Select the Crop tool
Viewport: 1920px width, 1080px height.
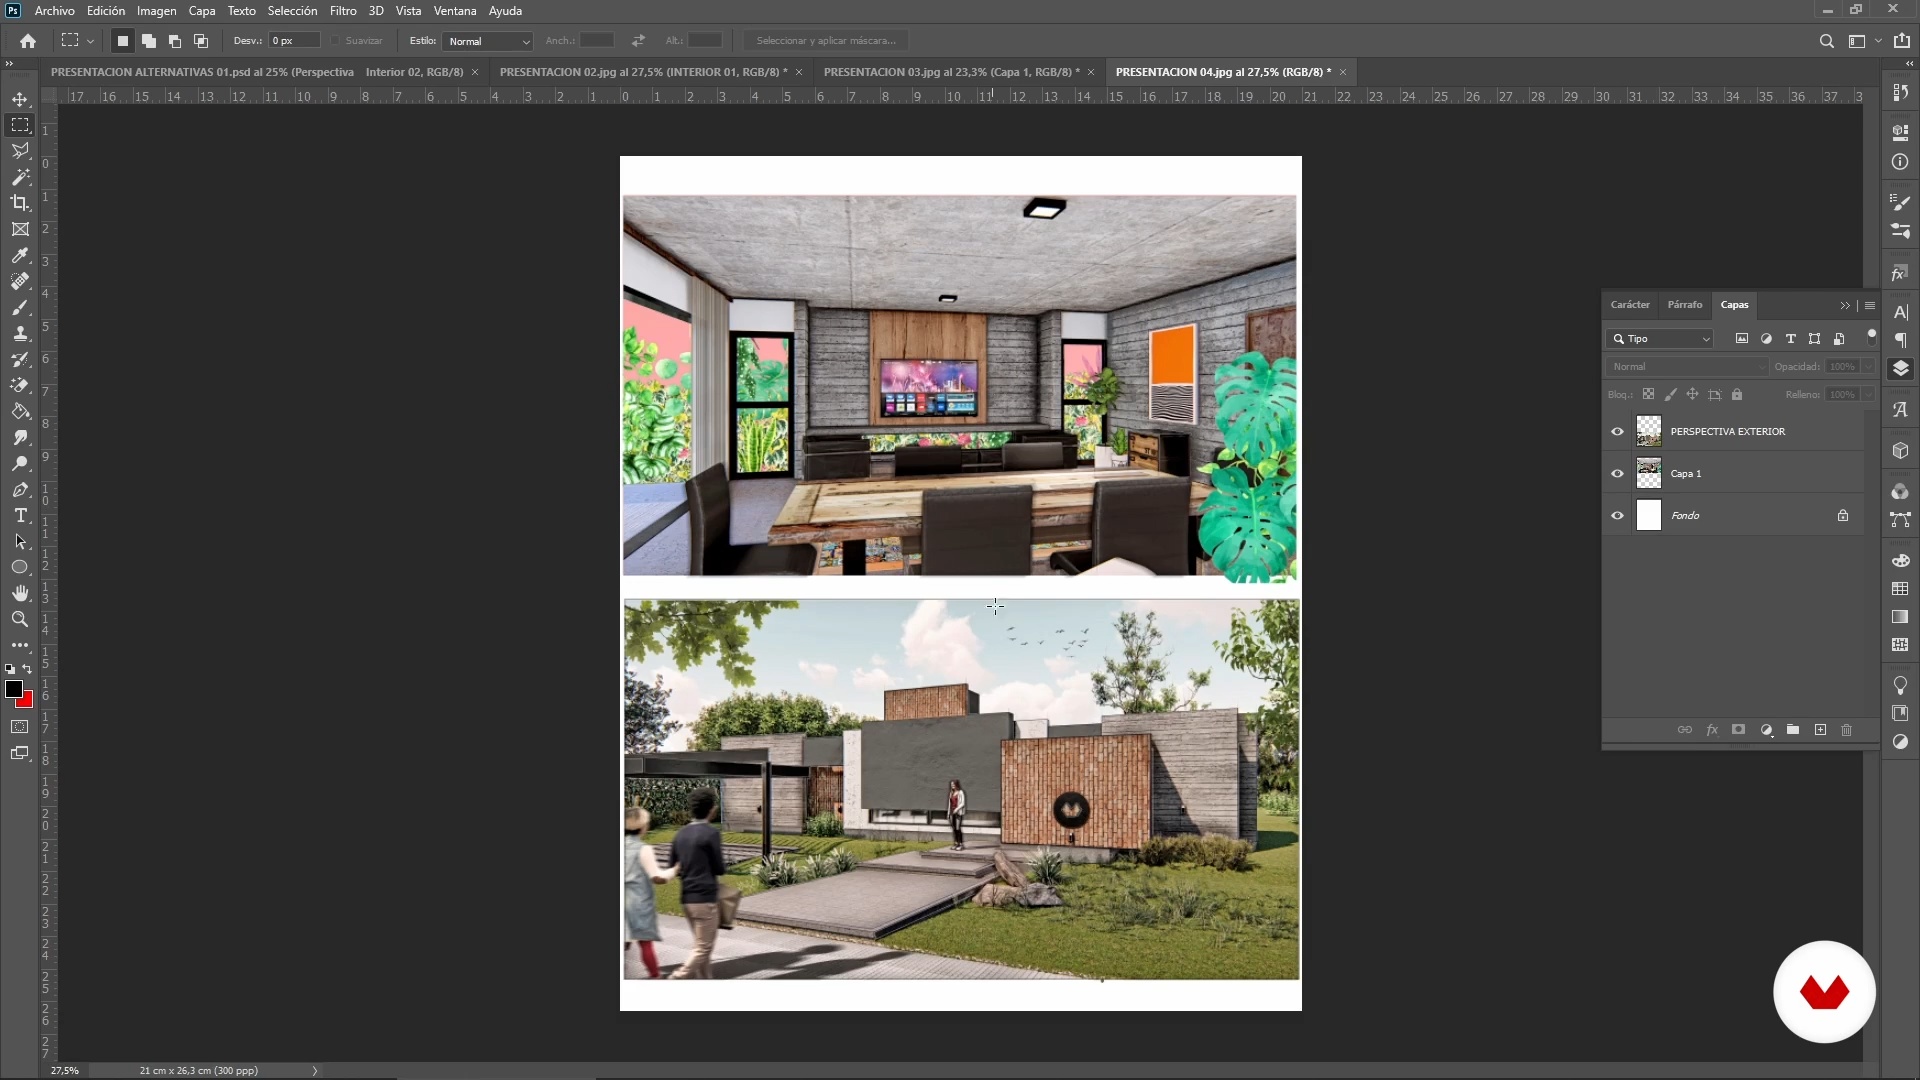click(20, 203)
